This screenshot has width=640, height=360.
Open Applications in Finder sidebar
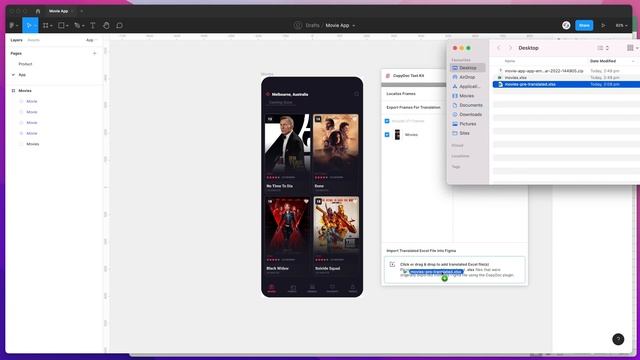467,87
